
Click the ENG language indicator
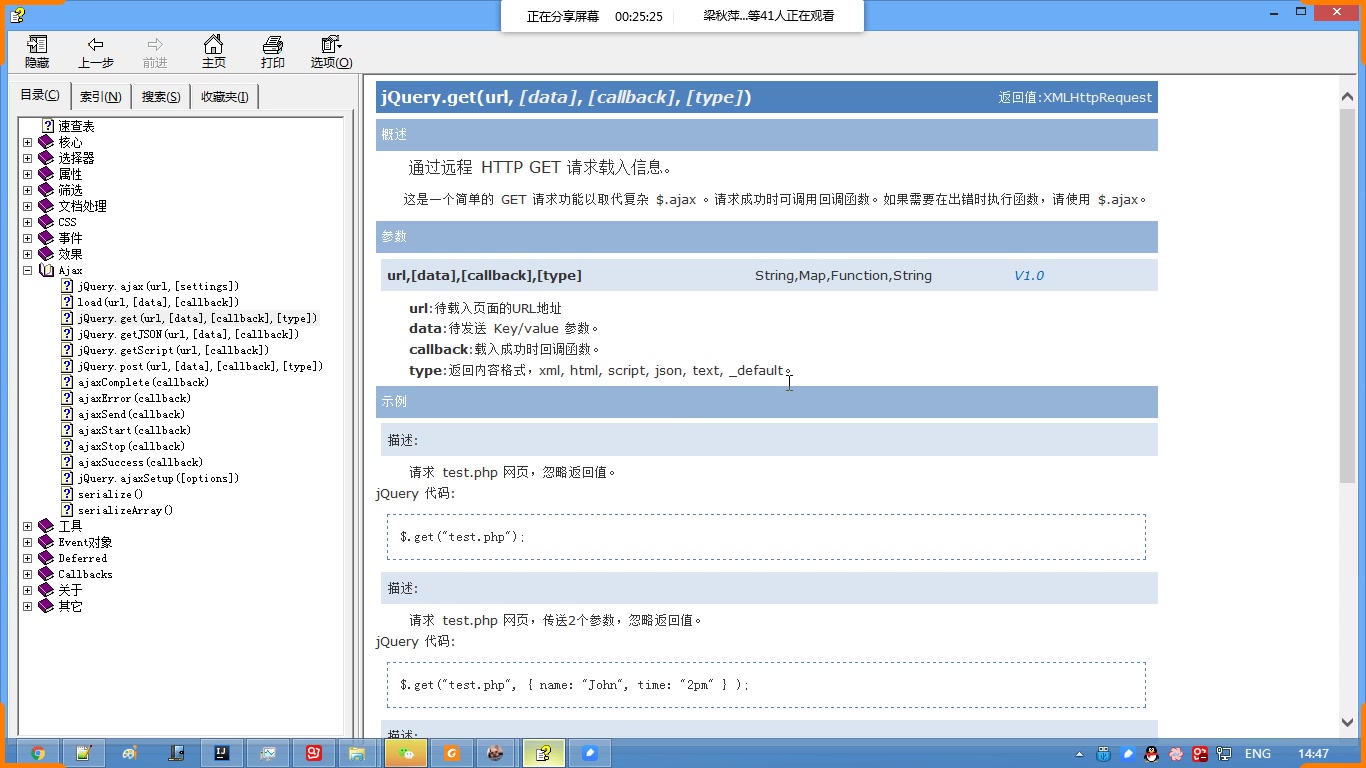point(1258,754)
